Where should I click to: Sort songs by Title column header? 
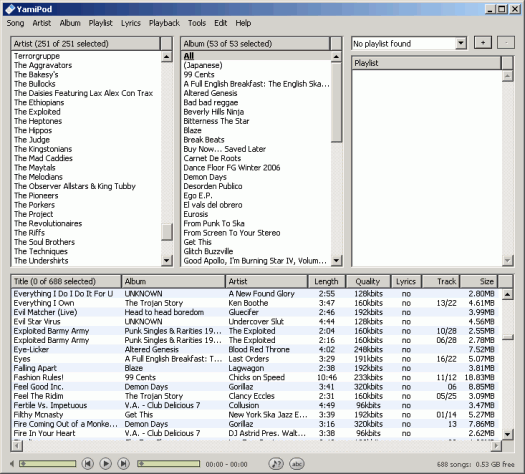click(x=66, y=281)
